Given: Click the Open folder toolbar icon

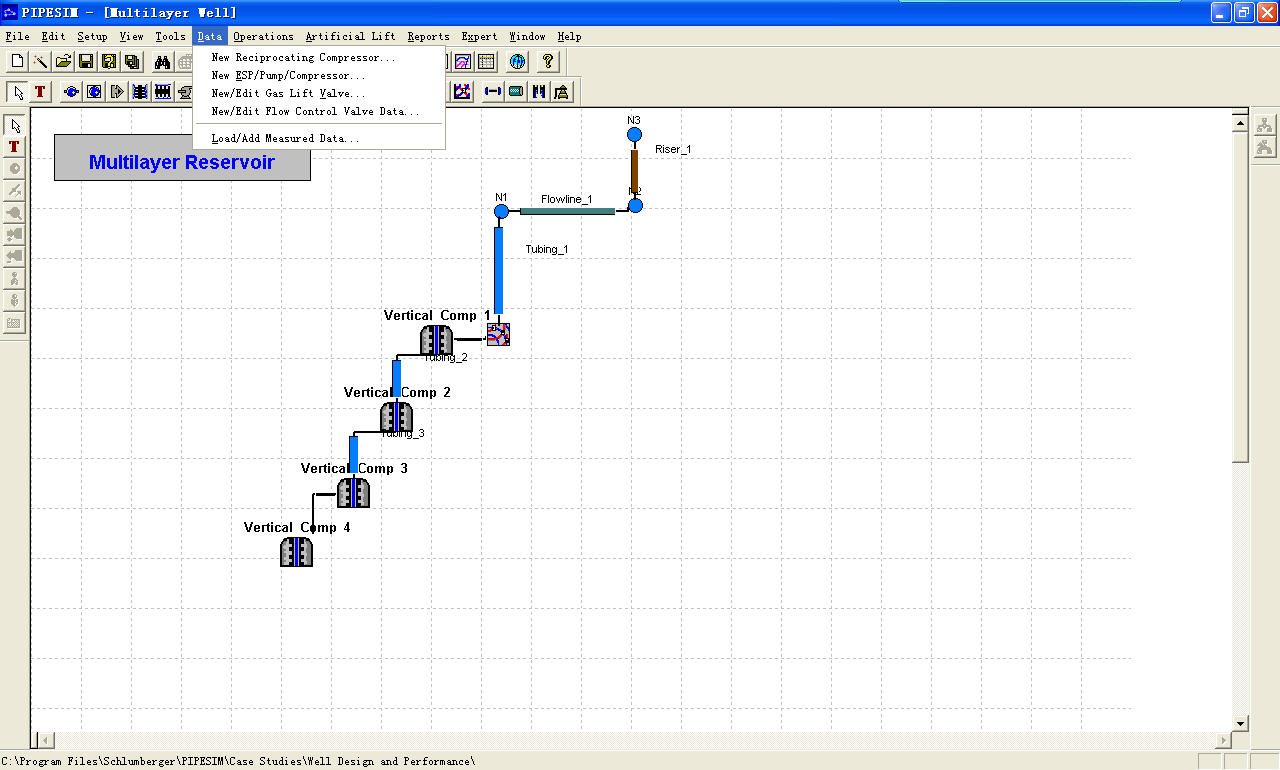Looking at the screenshot, I should [x=63, y=61].
